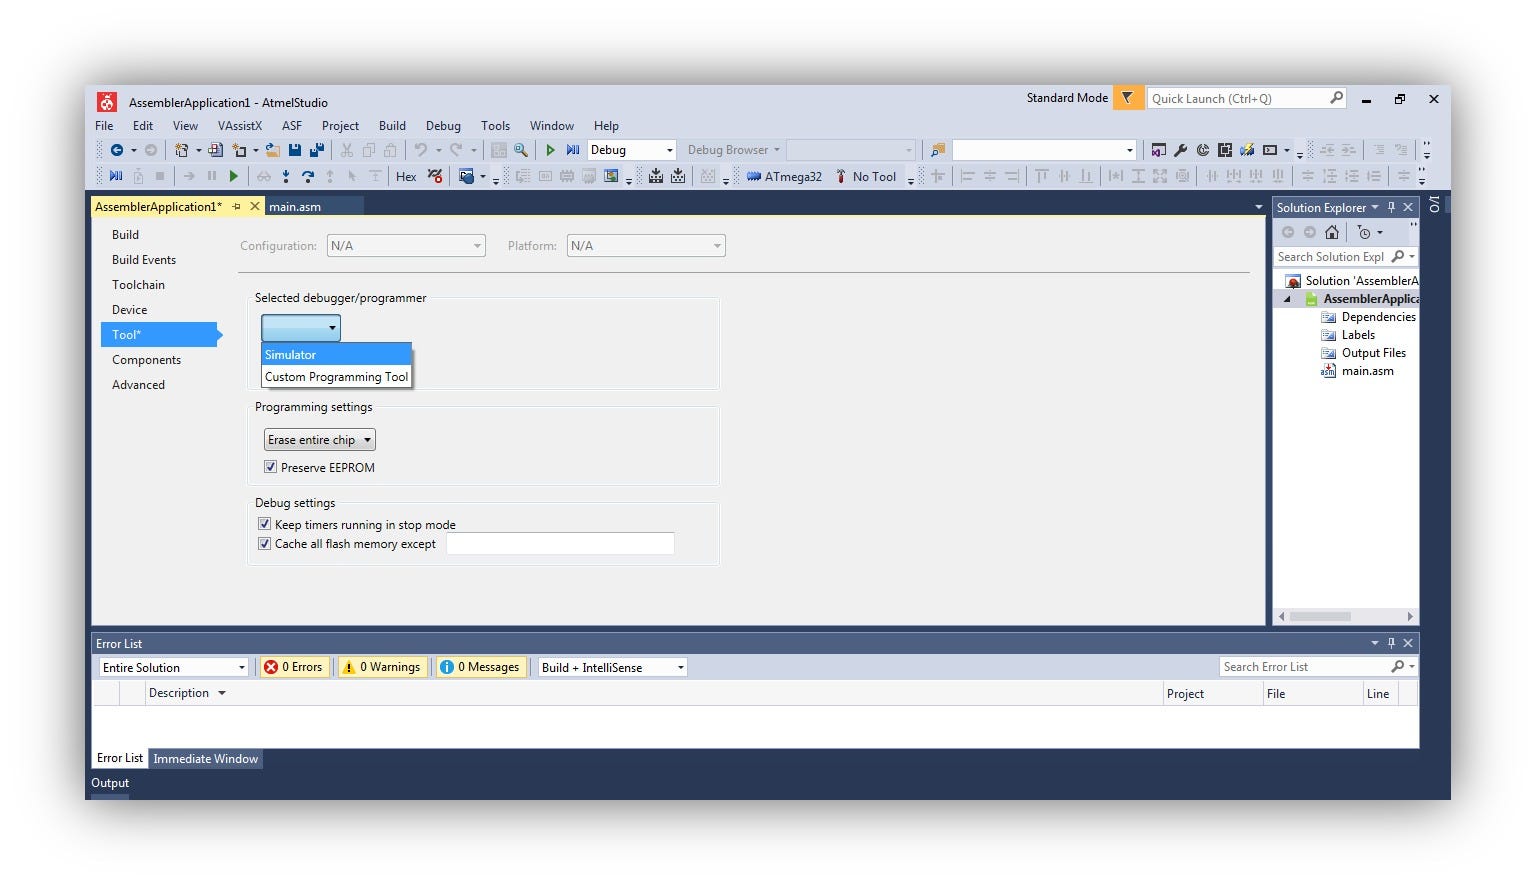1536x885 pixels.
Task: Click the Save single-floppy icon
Action: [x=295, y=150]
